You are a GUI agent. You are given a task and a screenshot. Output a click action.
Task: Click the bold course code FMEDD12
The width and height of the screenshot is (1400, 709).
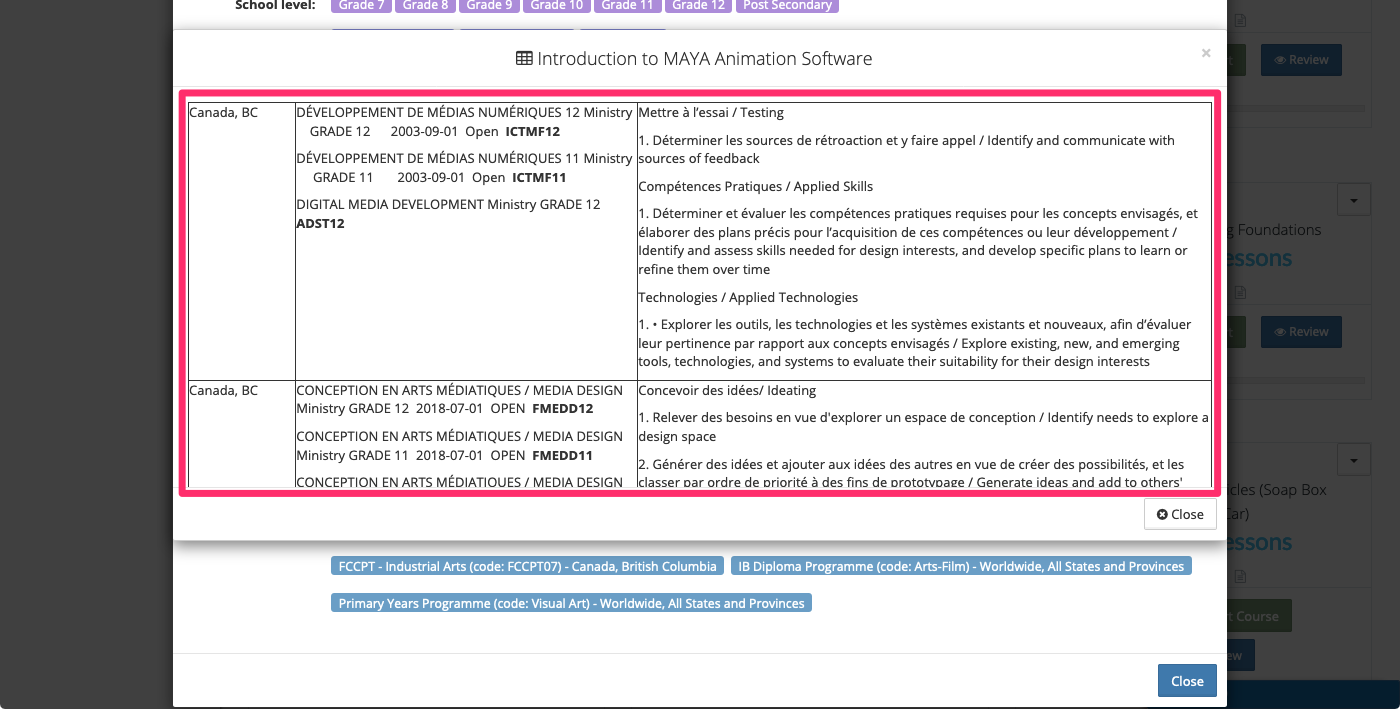[562, 409]
